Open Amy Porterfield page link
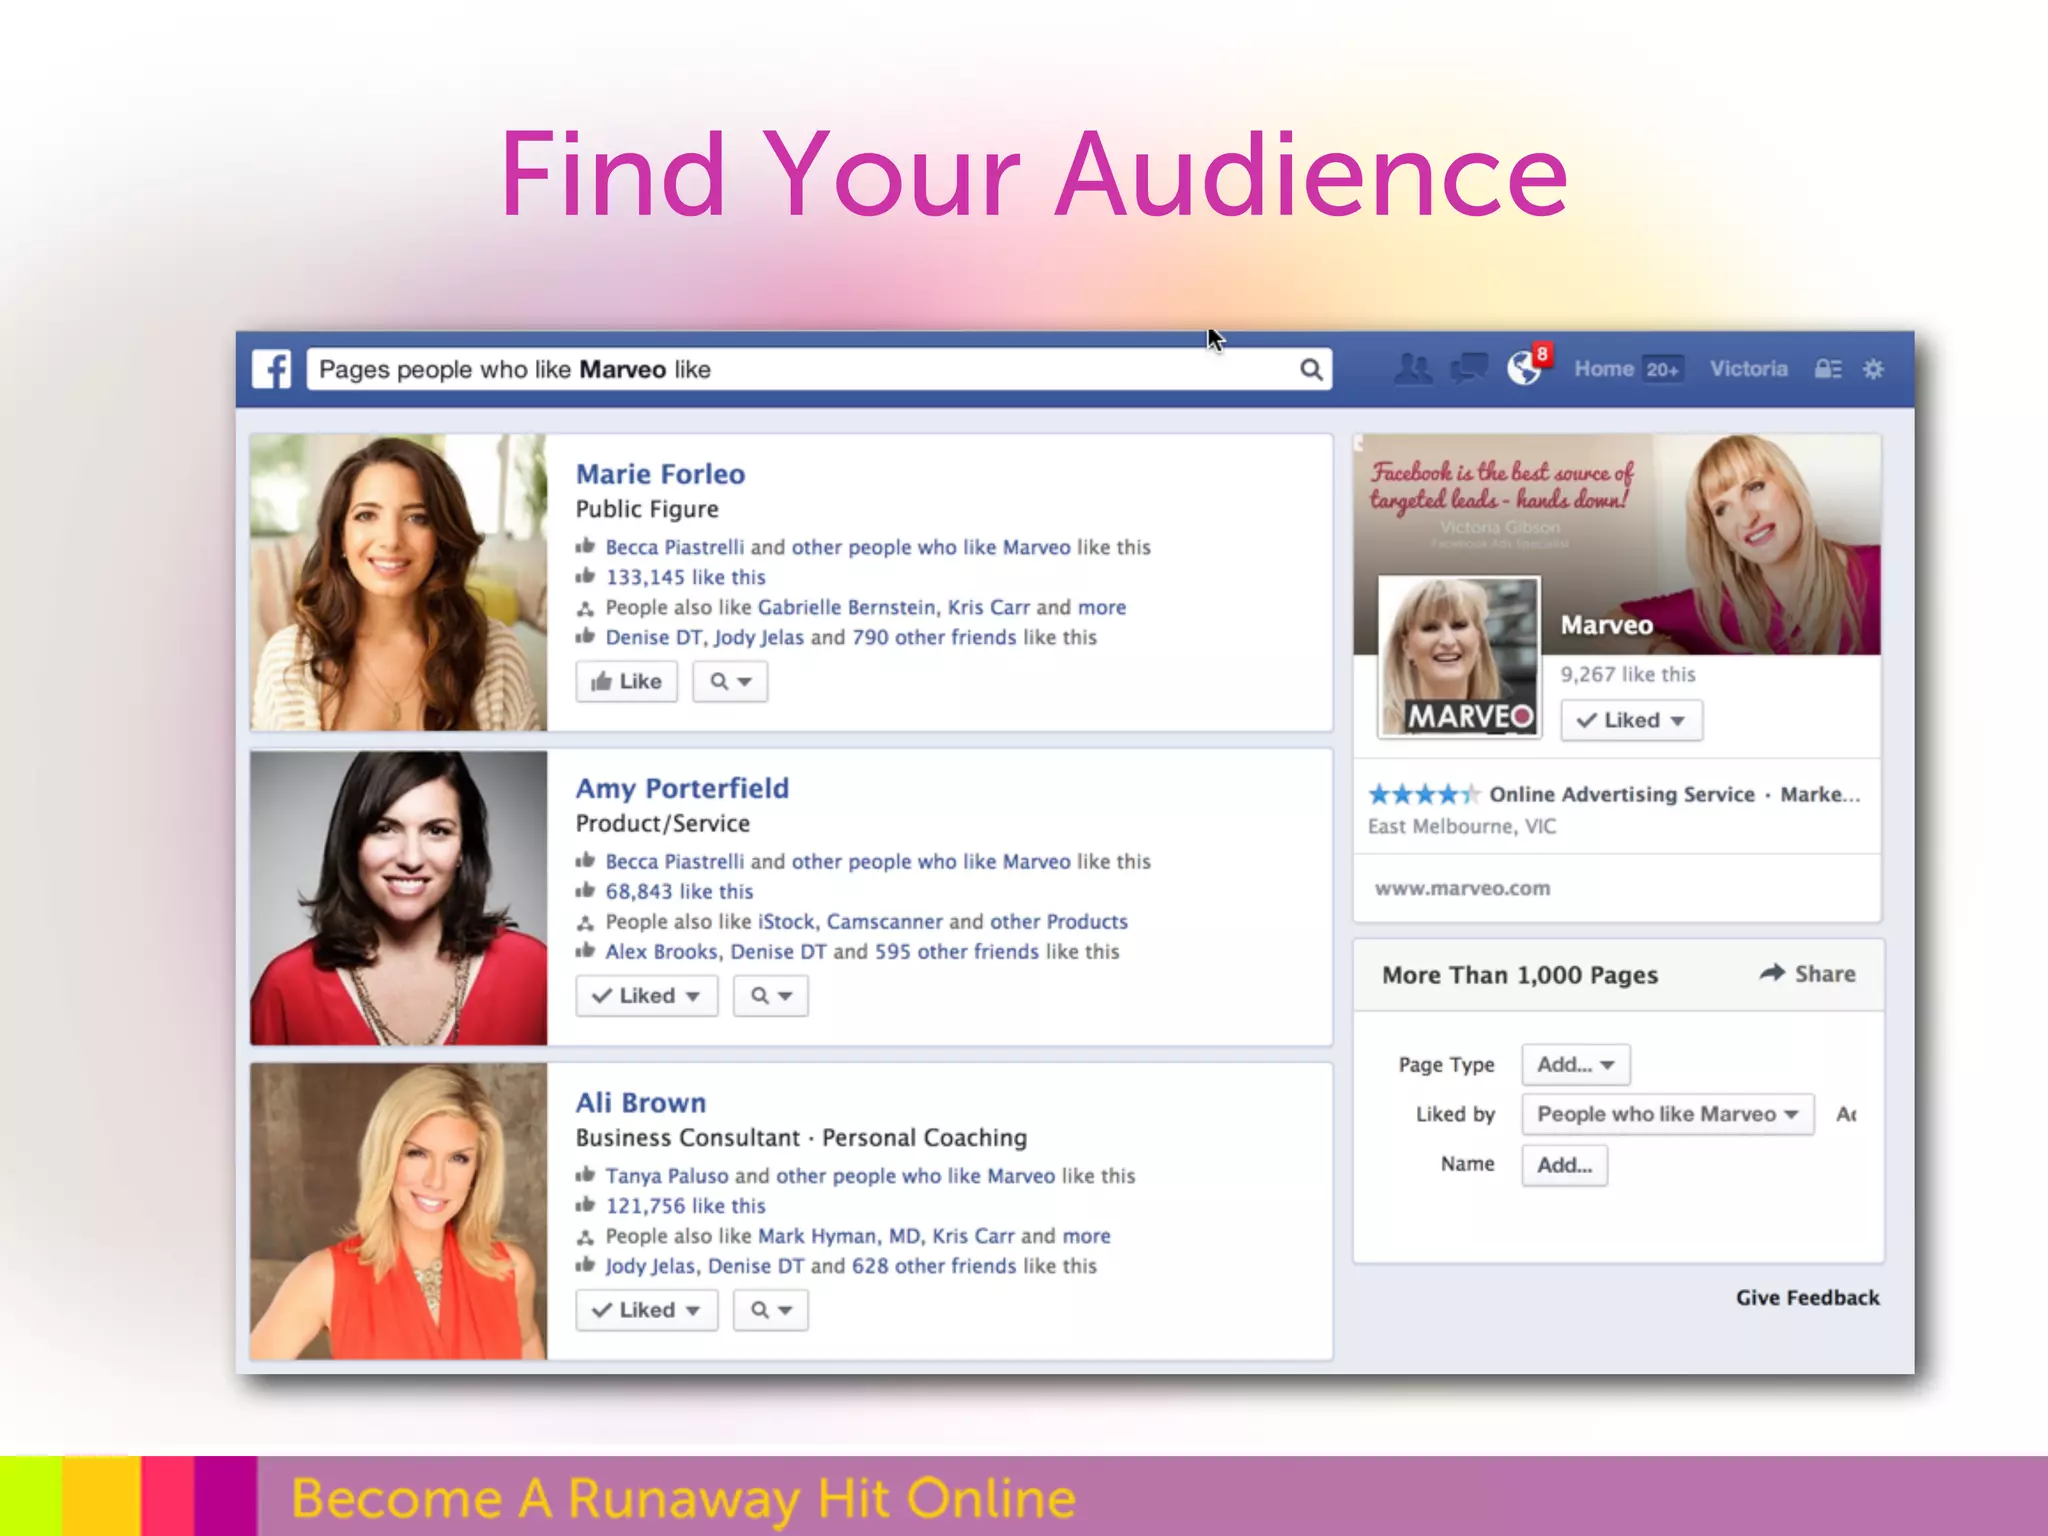 (682, 788)
